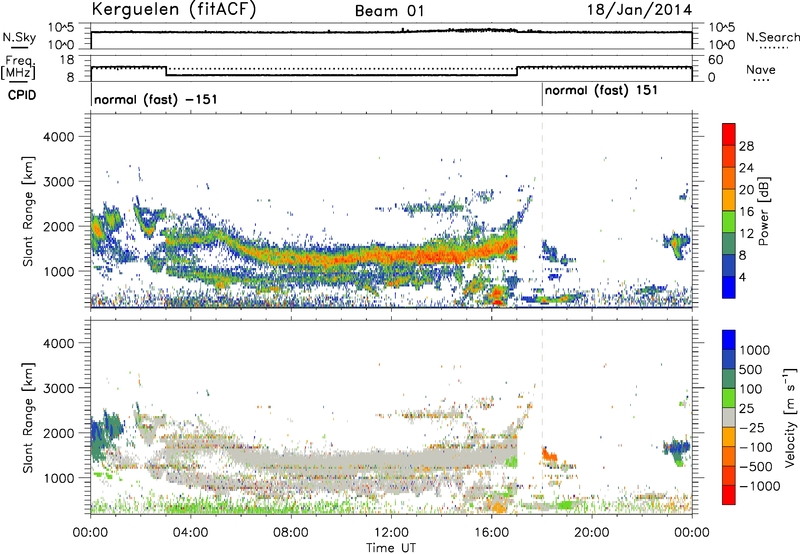Screen dimensions: 800x554
Task: Click the "500" value on Velocity scale
Action: tap(751, 369)
